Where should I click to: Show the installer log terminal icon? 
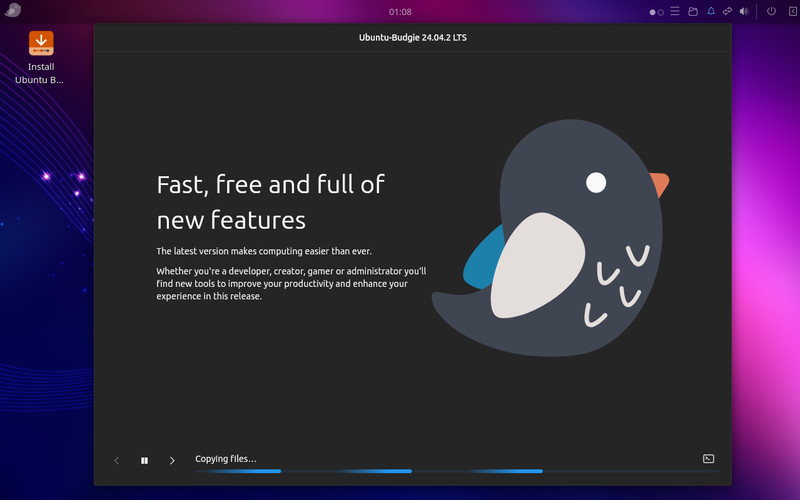[709, 459]
